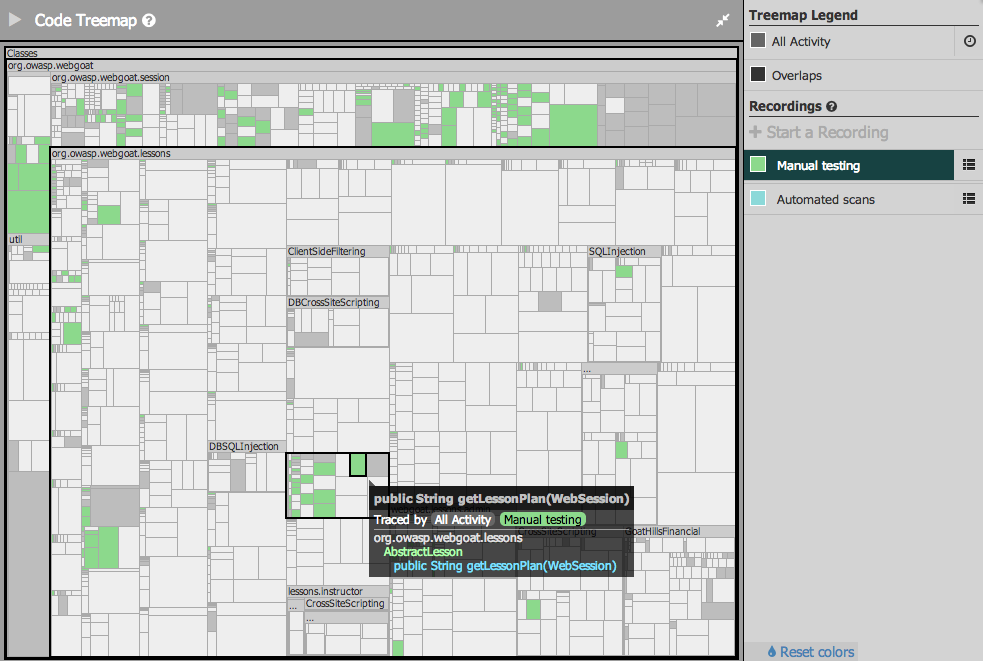Select the Automated scans recording
This screenshot has height=661, width=983.
(x=825, y=199)
